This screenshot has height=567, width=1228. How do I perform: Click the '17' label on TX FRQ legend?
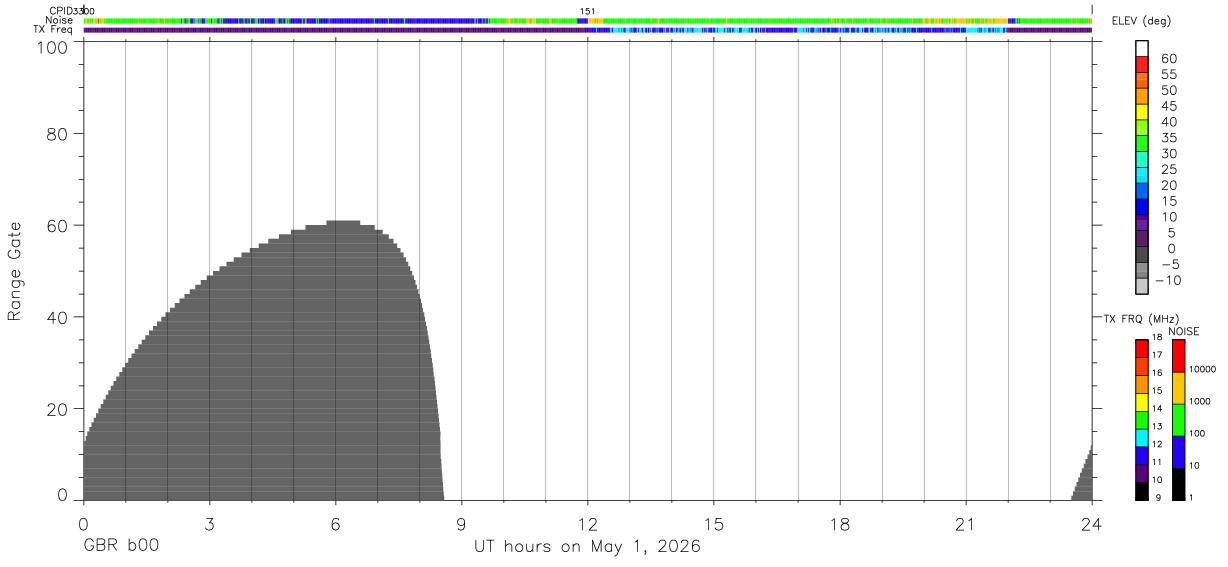click(1157, 355)
